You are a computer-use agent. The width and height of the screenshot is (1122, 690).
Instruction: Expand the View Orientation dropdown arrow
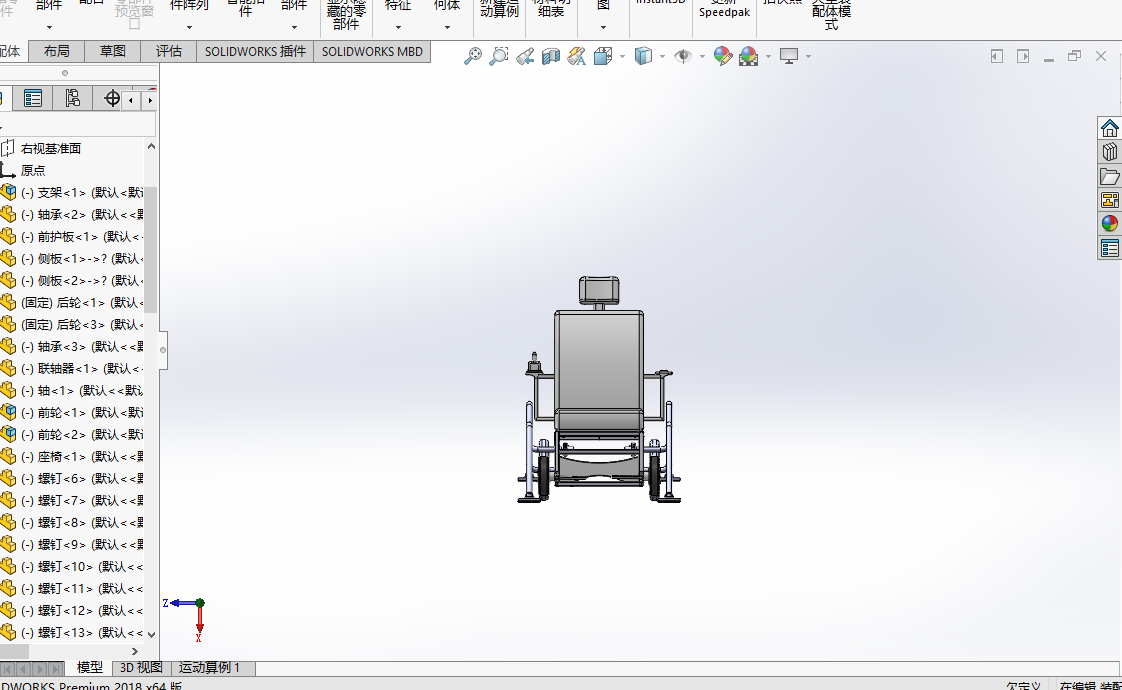coord(622,56)
